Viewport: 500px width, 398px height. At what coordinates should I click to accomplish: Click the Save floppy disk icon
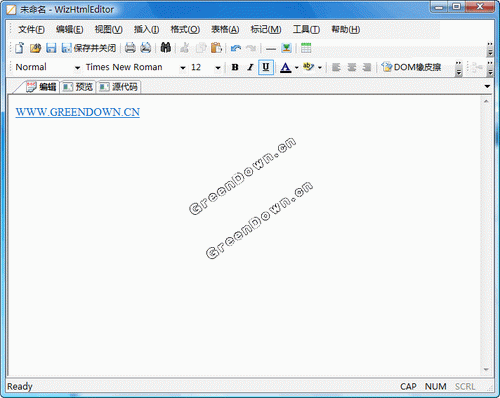[51, 48]
